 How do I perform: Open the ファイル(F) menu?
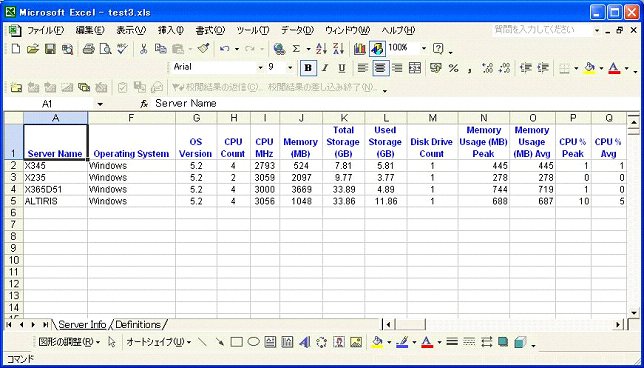point(45,30)
